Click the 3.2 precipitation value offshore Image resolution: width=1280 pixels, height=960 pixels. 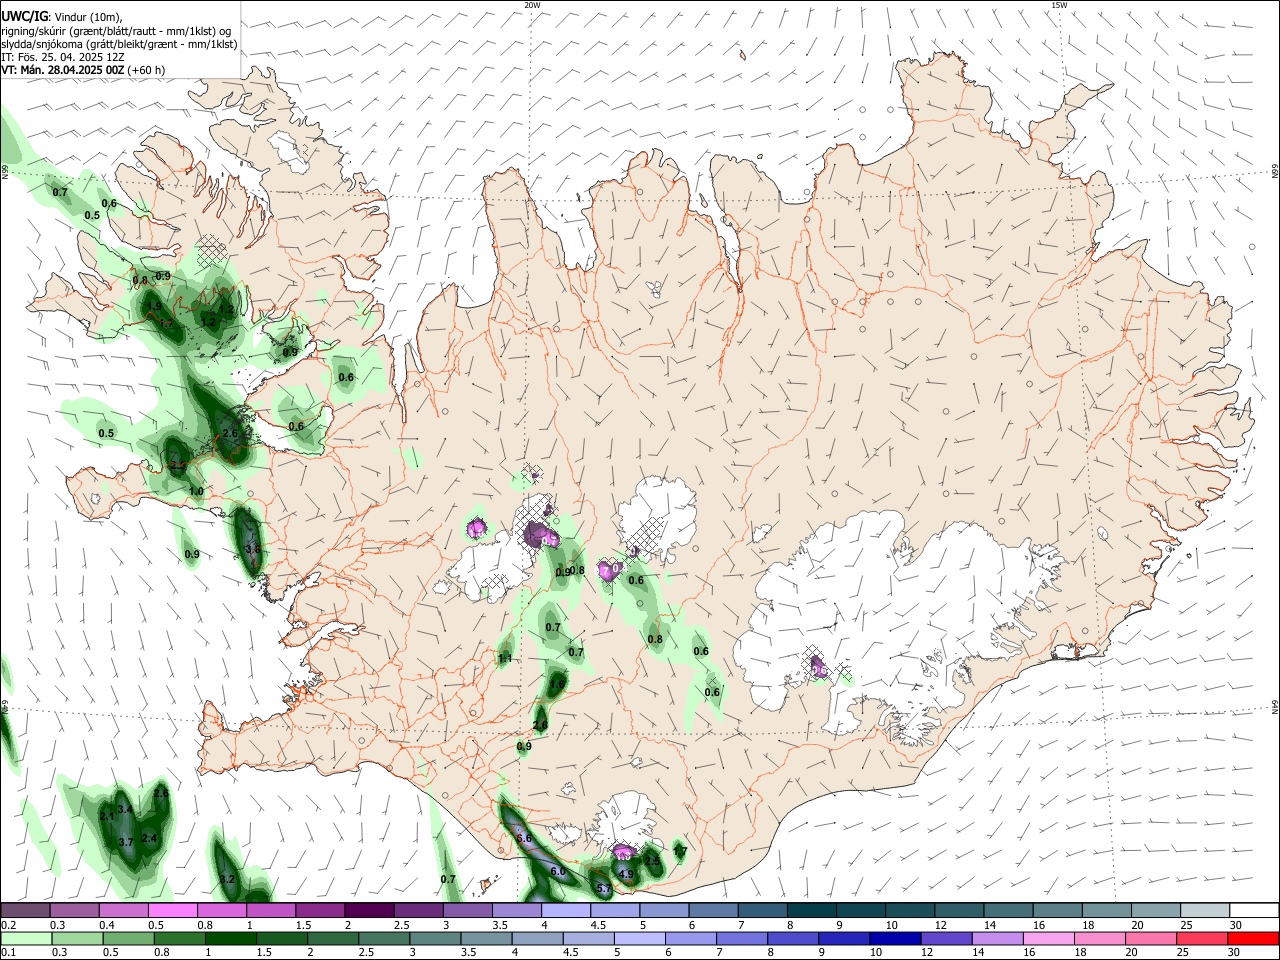[x=227, y=880]
